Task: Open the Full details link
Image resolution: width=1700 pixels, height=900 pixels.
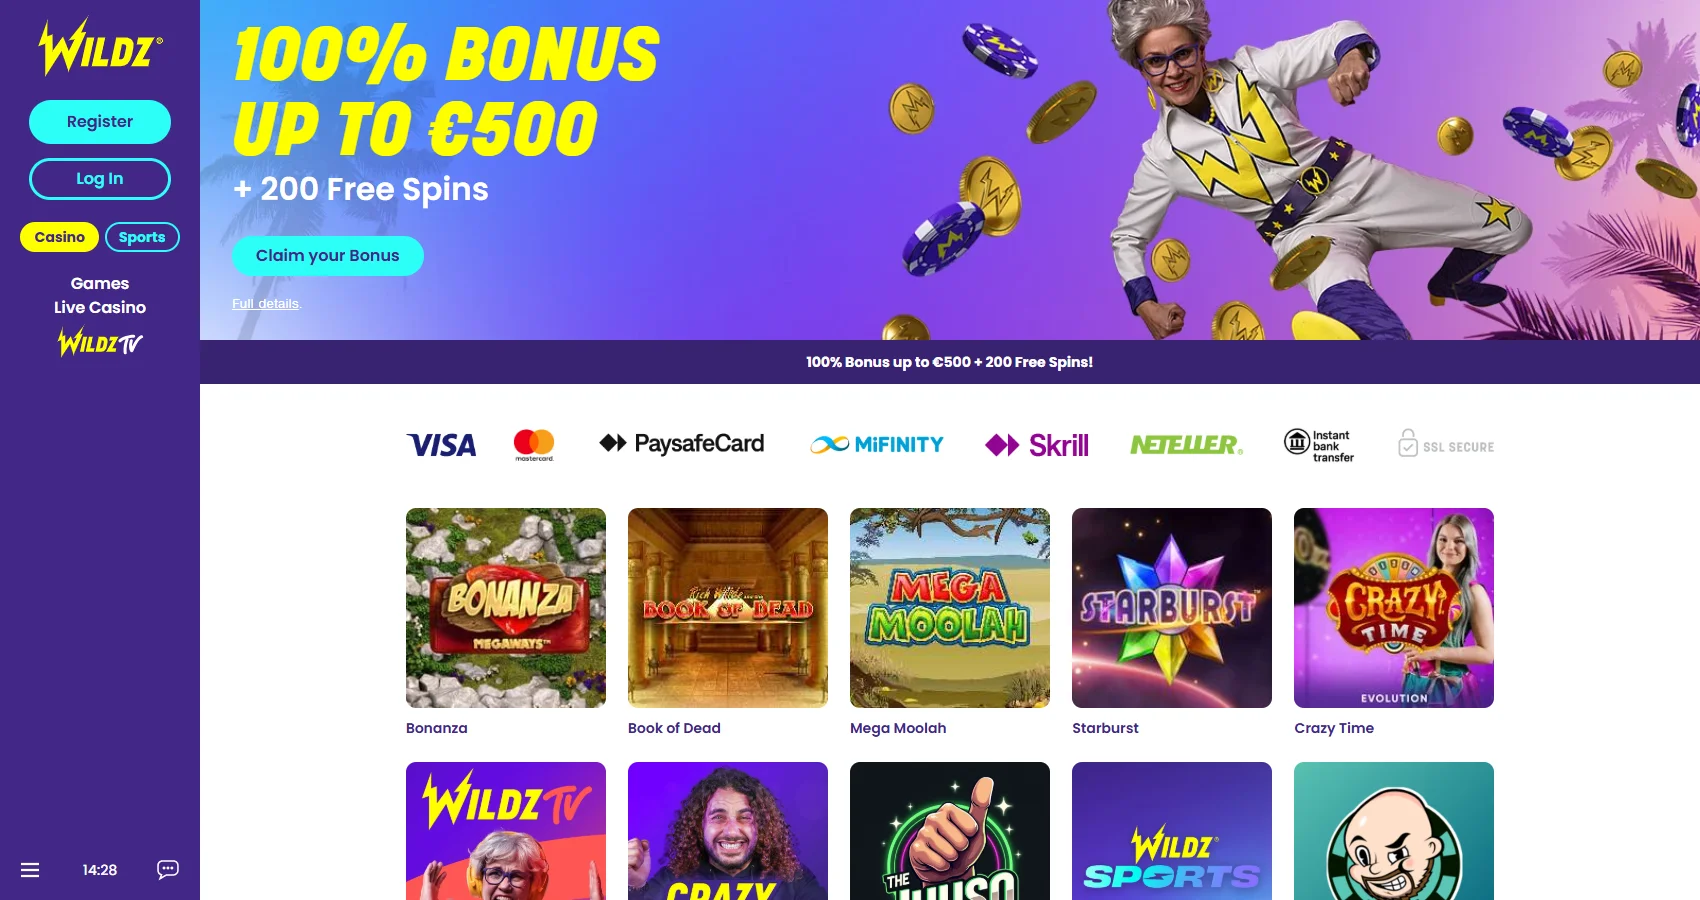Action: (x=266, y=304)
